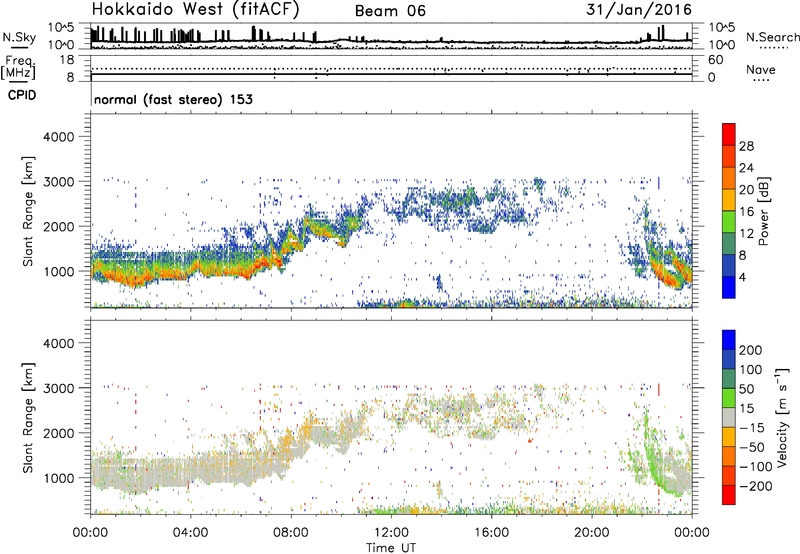Click the '28' power colorbar value

(746, 146)
